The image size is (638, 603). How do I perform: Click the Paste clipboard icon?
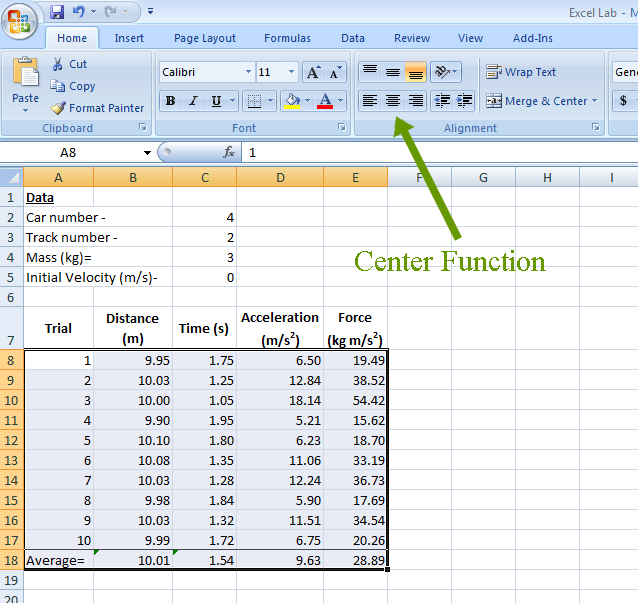point(26,72)
